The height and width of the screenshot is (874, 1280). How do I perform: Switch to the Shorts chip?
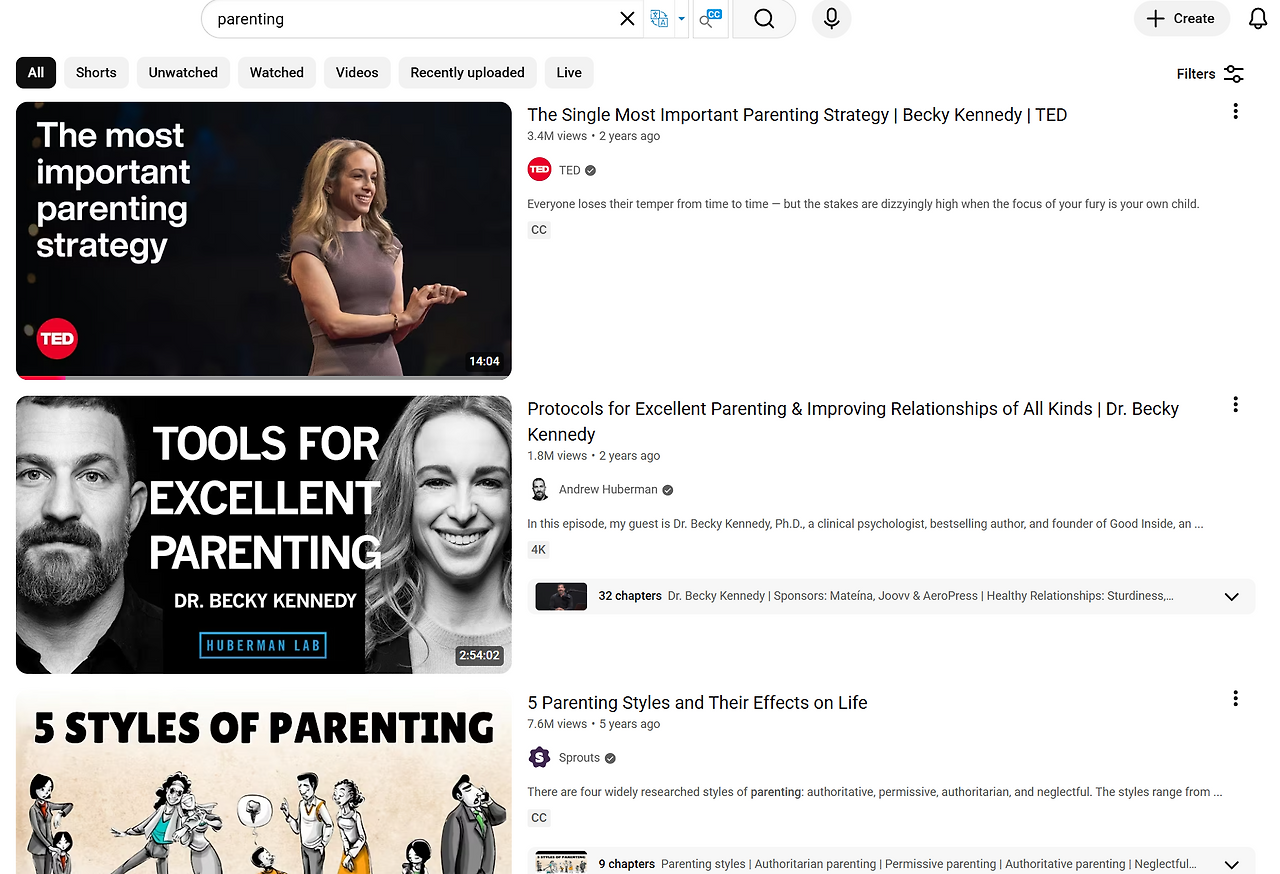coord(96,72)
